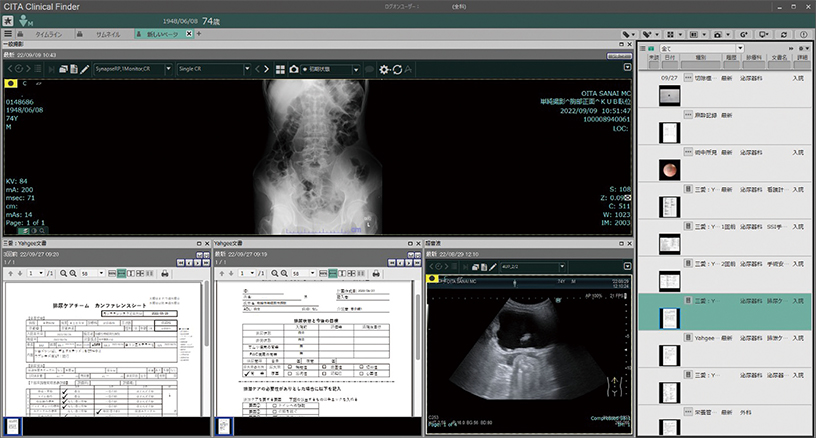Click the hamburger list icon left of タイムライン tab

(x=10, y=34)
